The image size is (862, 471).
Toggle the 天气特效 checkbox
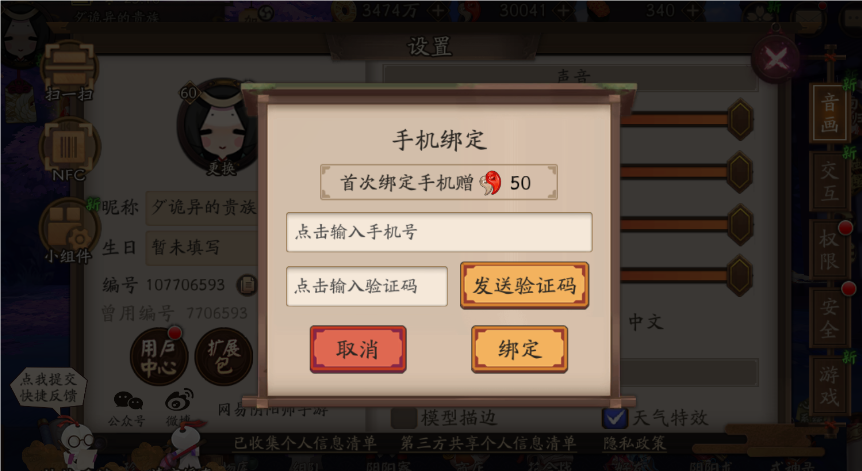(615, 418)
